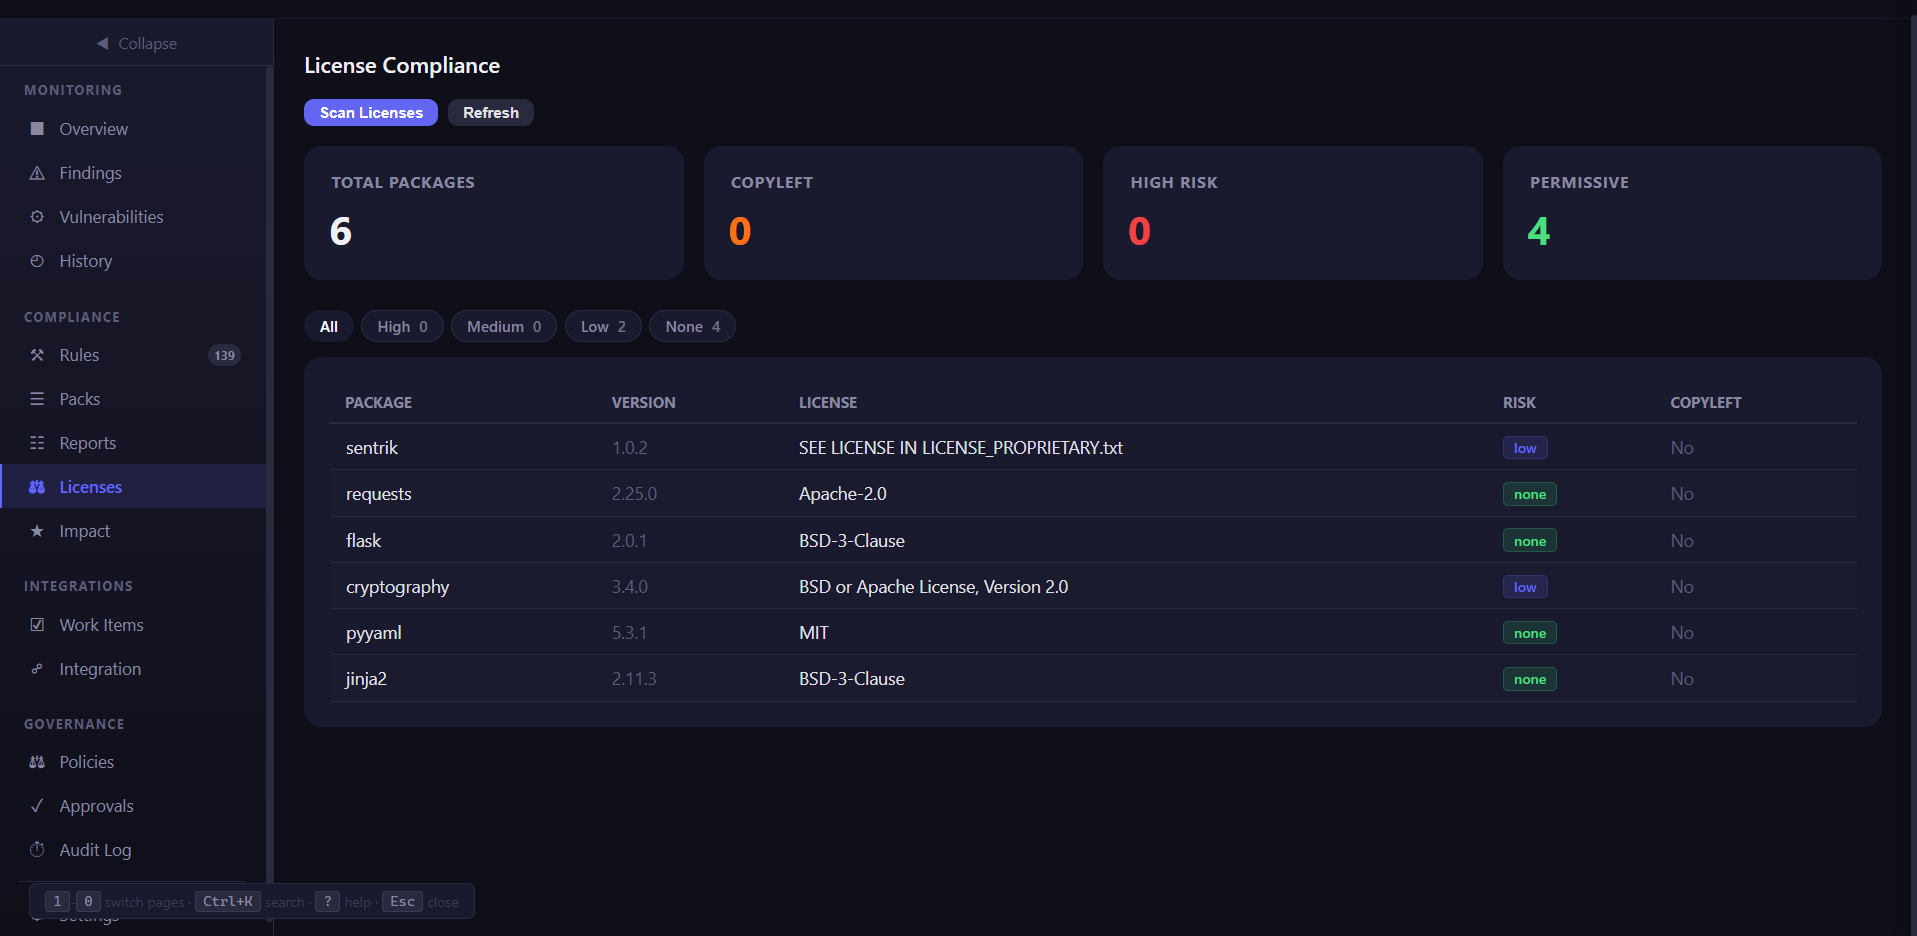The image size is (1917, 936).
Task: Click the High Risk summary card
Action: coord(1292,213)
